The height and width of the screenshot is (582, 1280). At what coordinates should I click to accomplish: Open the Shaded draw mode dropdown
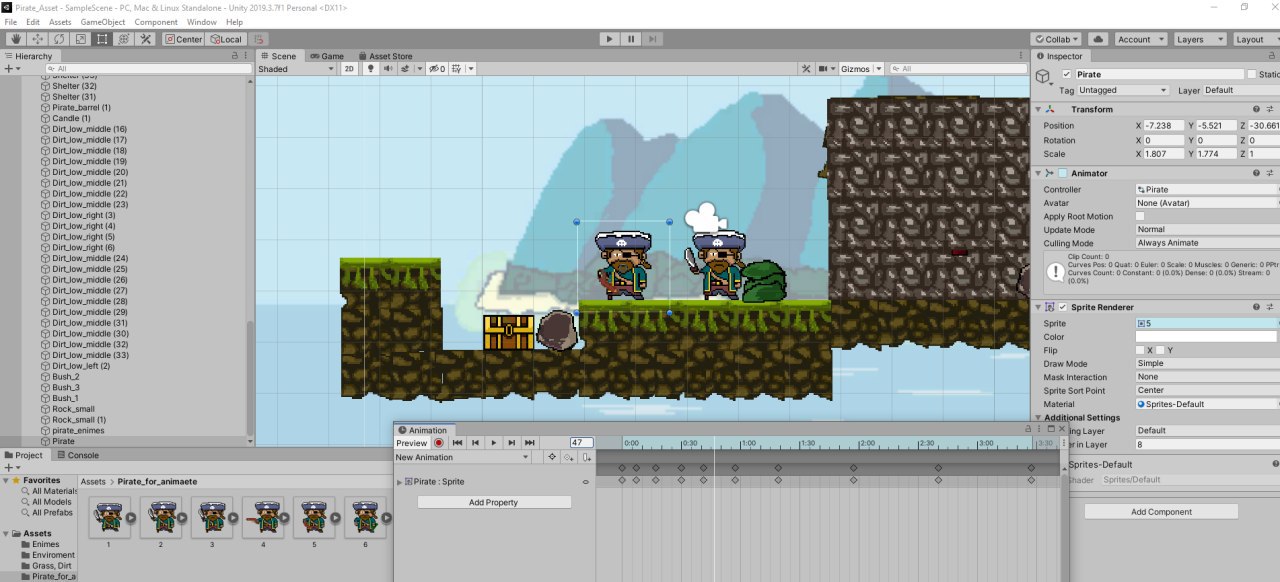296,69
